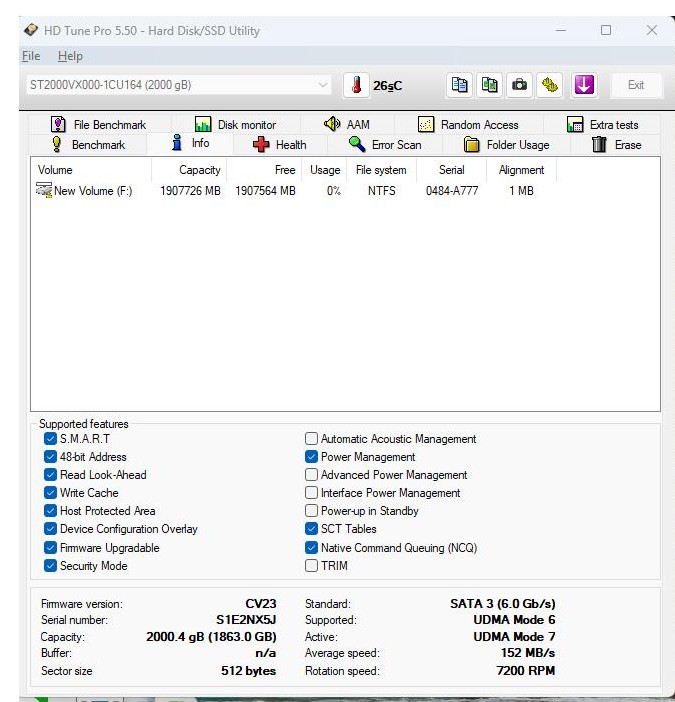Click the Capacity column header
The width and height of the screenshot is (675, 702).
click(x=199, y=170)
